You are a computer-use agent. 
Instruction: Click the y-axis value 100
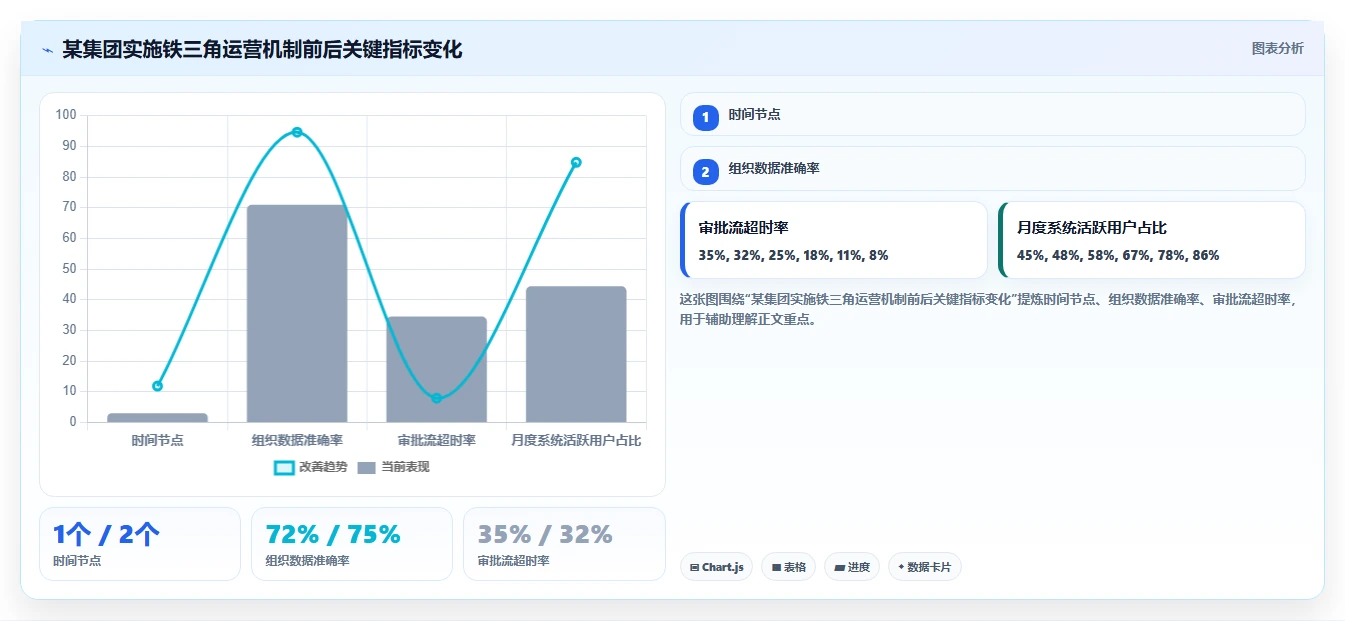pos(66,115)
